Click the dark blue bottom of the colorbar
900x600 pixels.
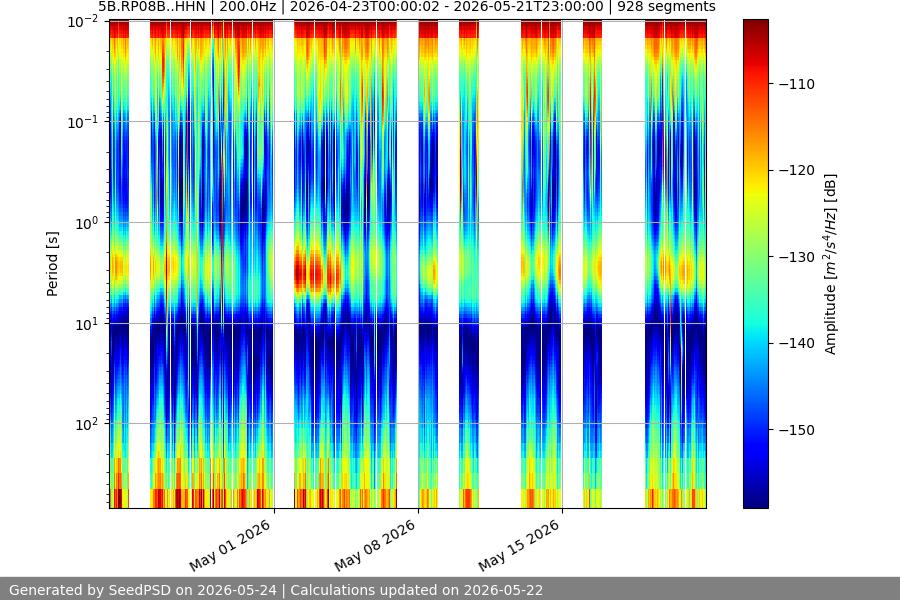pyautogui.click(x=755, y=497)
